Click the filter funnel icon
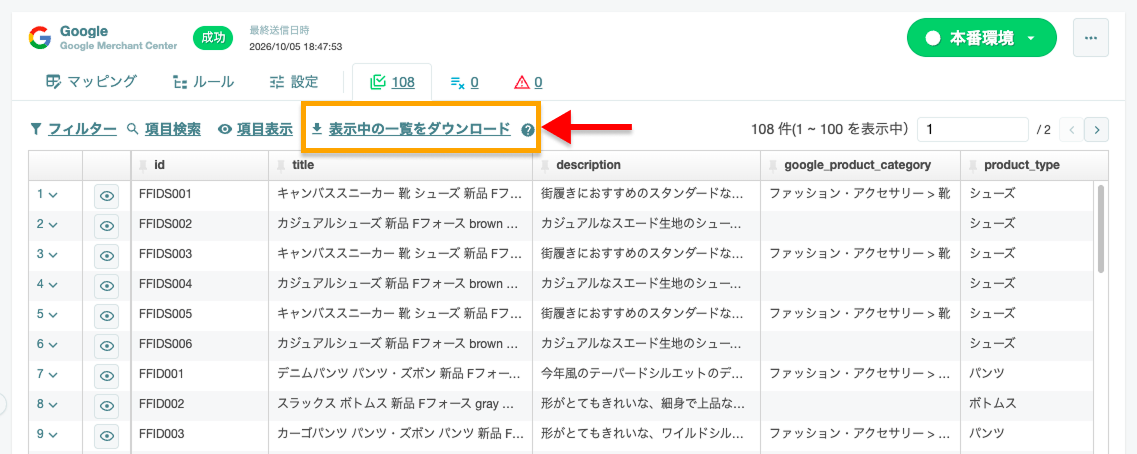Screen dimensions: 1137x454 point(36,129)
